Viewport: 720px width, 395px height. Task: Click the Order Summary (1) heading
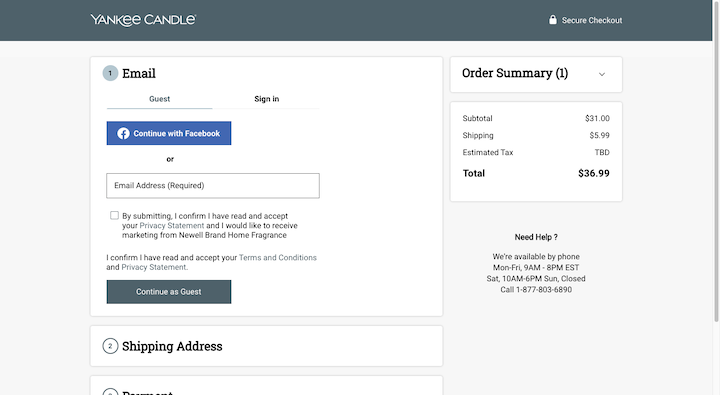pos(515,73)
